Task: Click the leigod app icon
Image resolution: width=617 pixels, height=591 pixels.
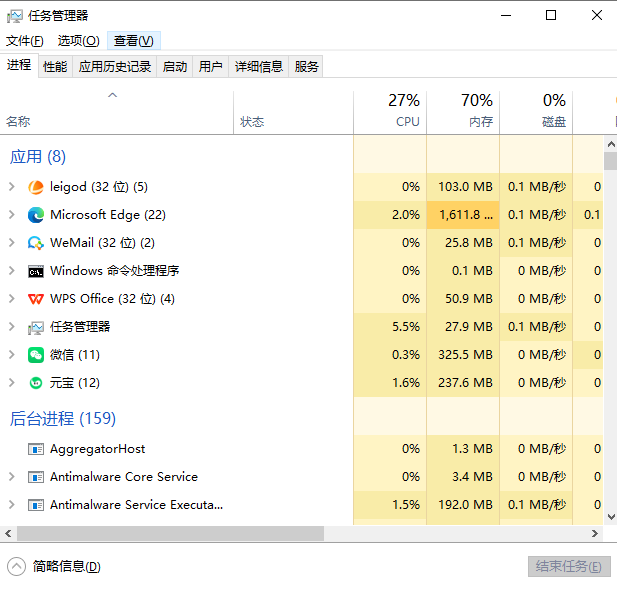Action: click(36, 187)
